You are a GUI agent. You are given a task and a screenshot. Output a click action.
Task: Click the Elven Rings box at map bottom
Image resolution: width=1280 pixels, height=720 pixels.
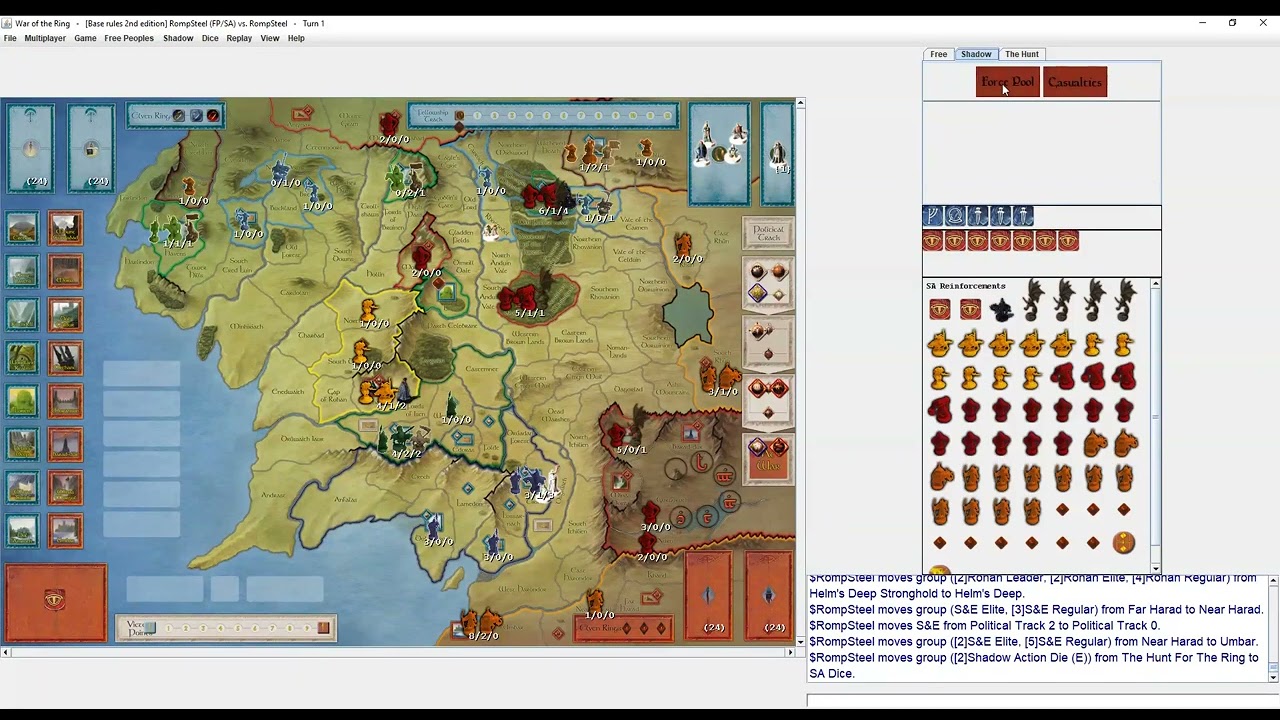622,628
